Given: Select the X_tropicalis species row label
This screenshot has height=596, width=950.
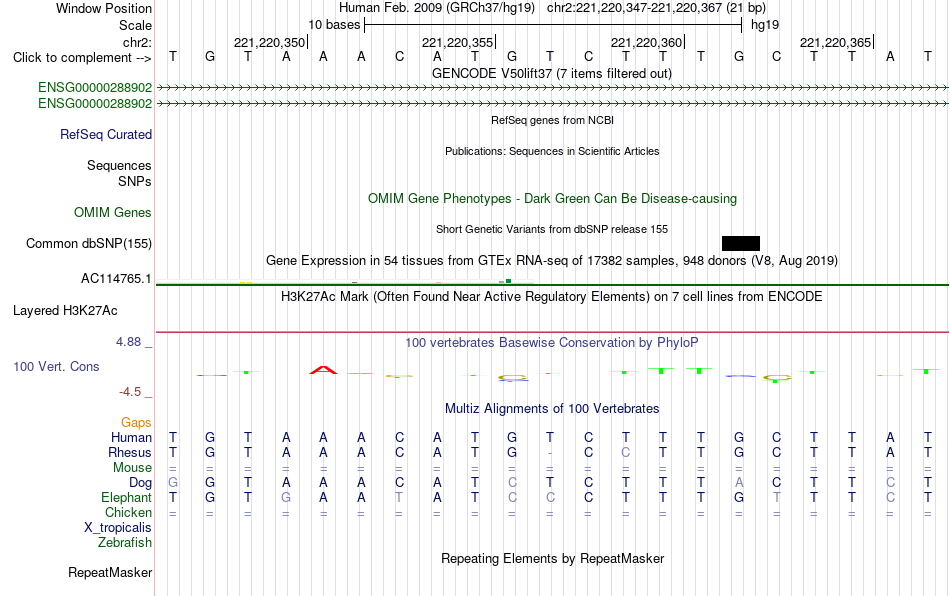Looking at the screenshot, I should click(x=118, y=528).
